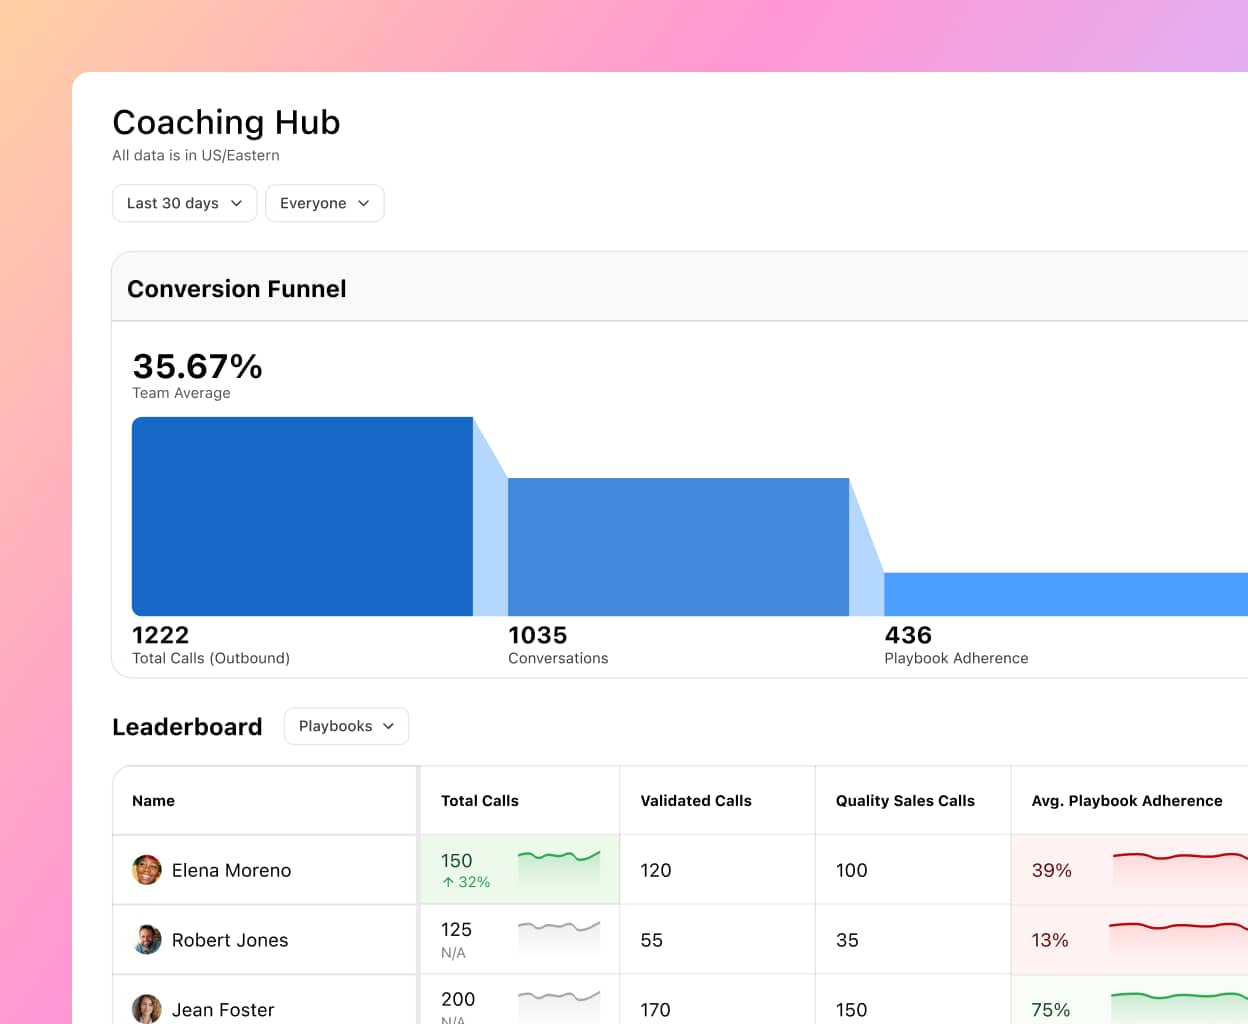Click Elena Moreno's 120 validated calls

point(656,870)
